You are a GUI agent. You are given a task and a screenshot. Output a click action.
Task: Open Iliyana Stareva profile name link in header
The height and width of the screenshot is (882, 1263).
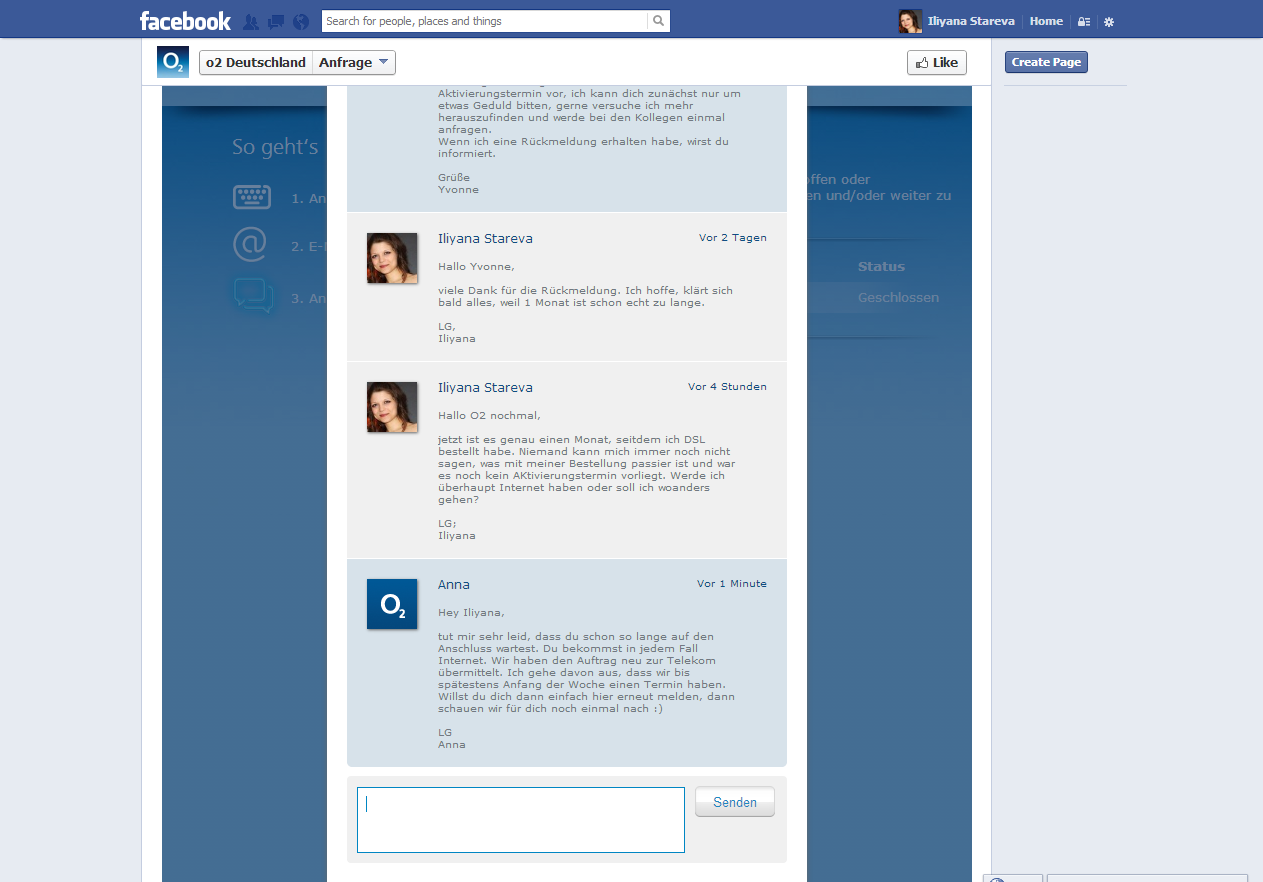click(x=971, y=21)
